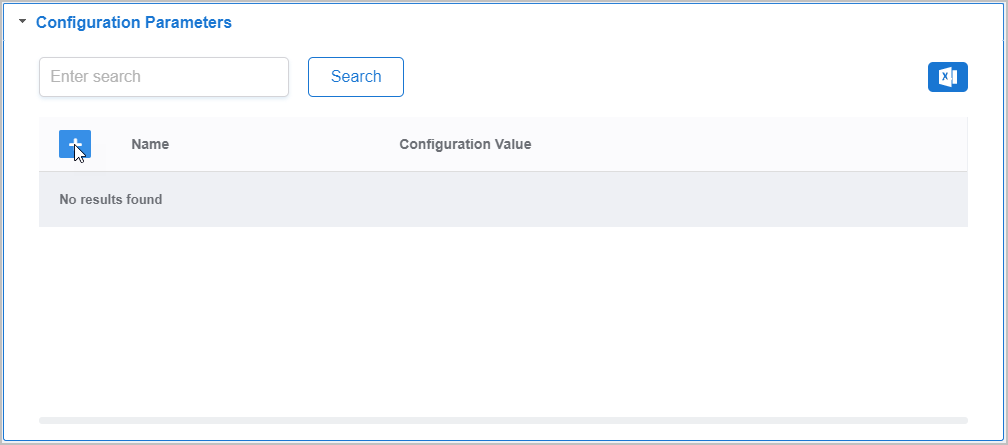The image size is (1008, 445).
Task: Click the gray scrollbar track at bottom
Action: tap(503, 420)
